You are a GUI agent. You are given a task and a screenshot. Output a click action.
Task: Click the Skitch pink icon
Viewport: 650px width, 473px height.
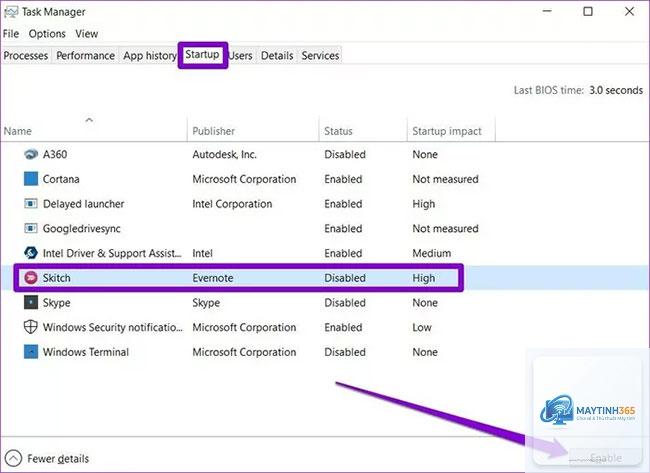(31, 277)
